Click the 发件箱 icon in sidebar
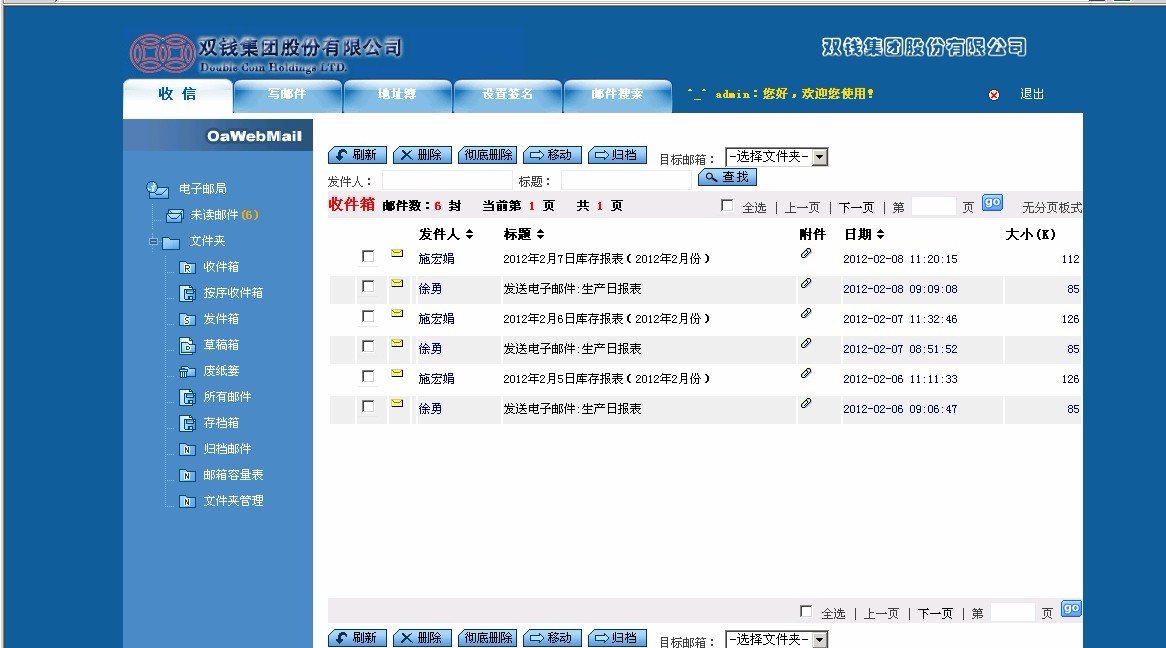 coord(187,319)
